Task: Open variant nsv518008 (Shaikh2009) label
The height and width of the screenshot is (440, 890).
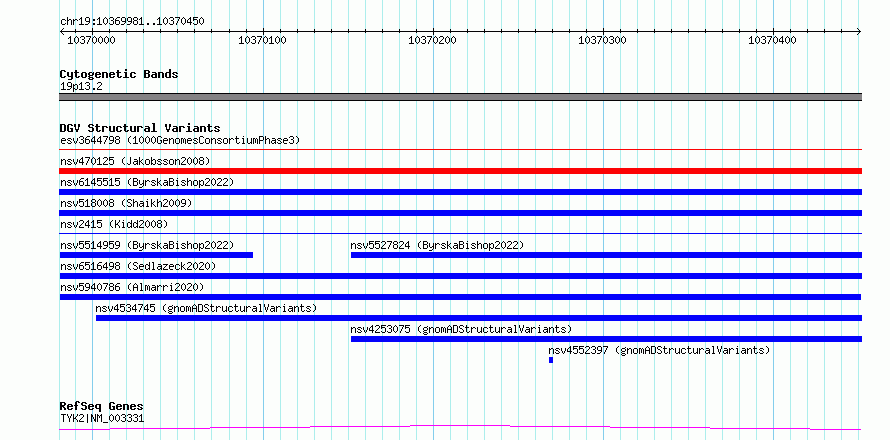Action: pyautogui.click(x=126, y=203)
